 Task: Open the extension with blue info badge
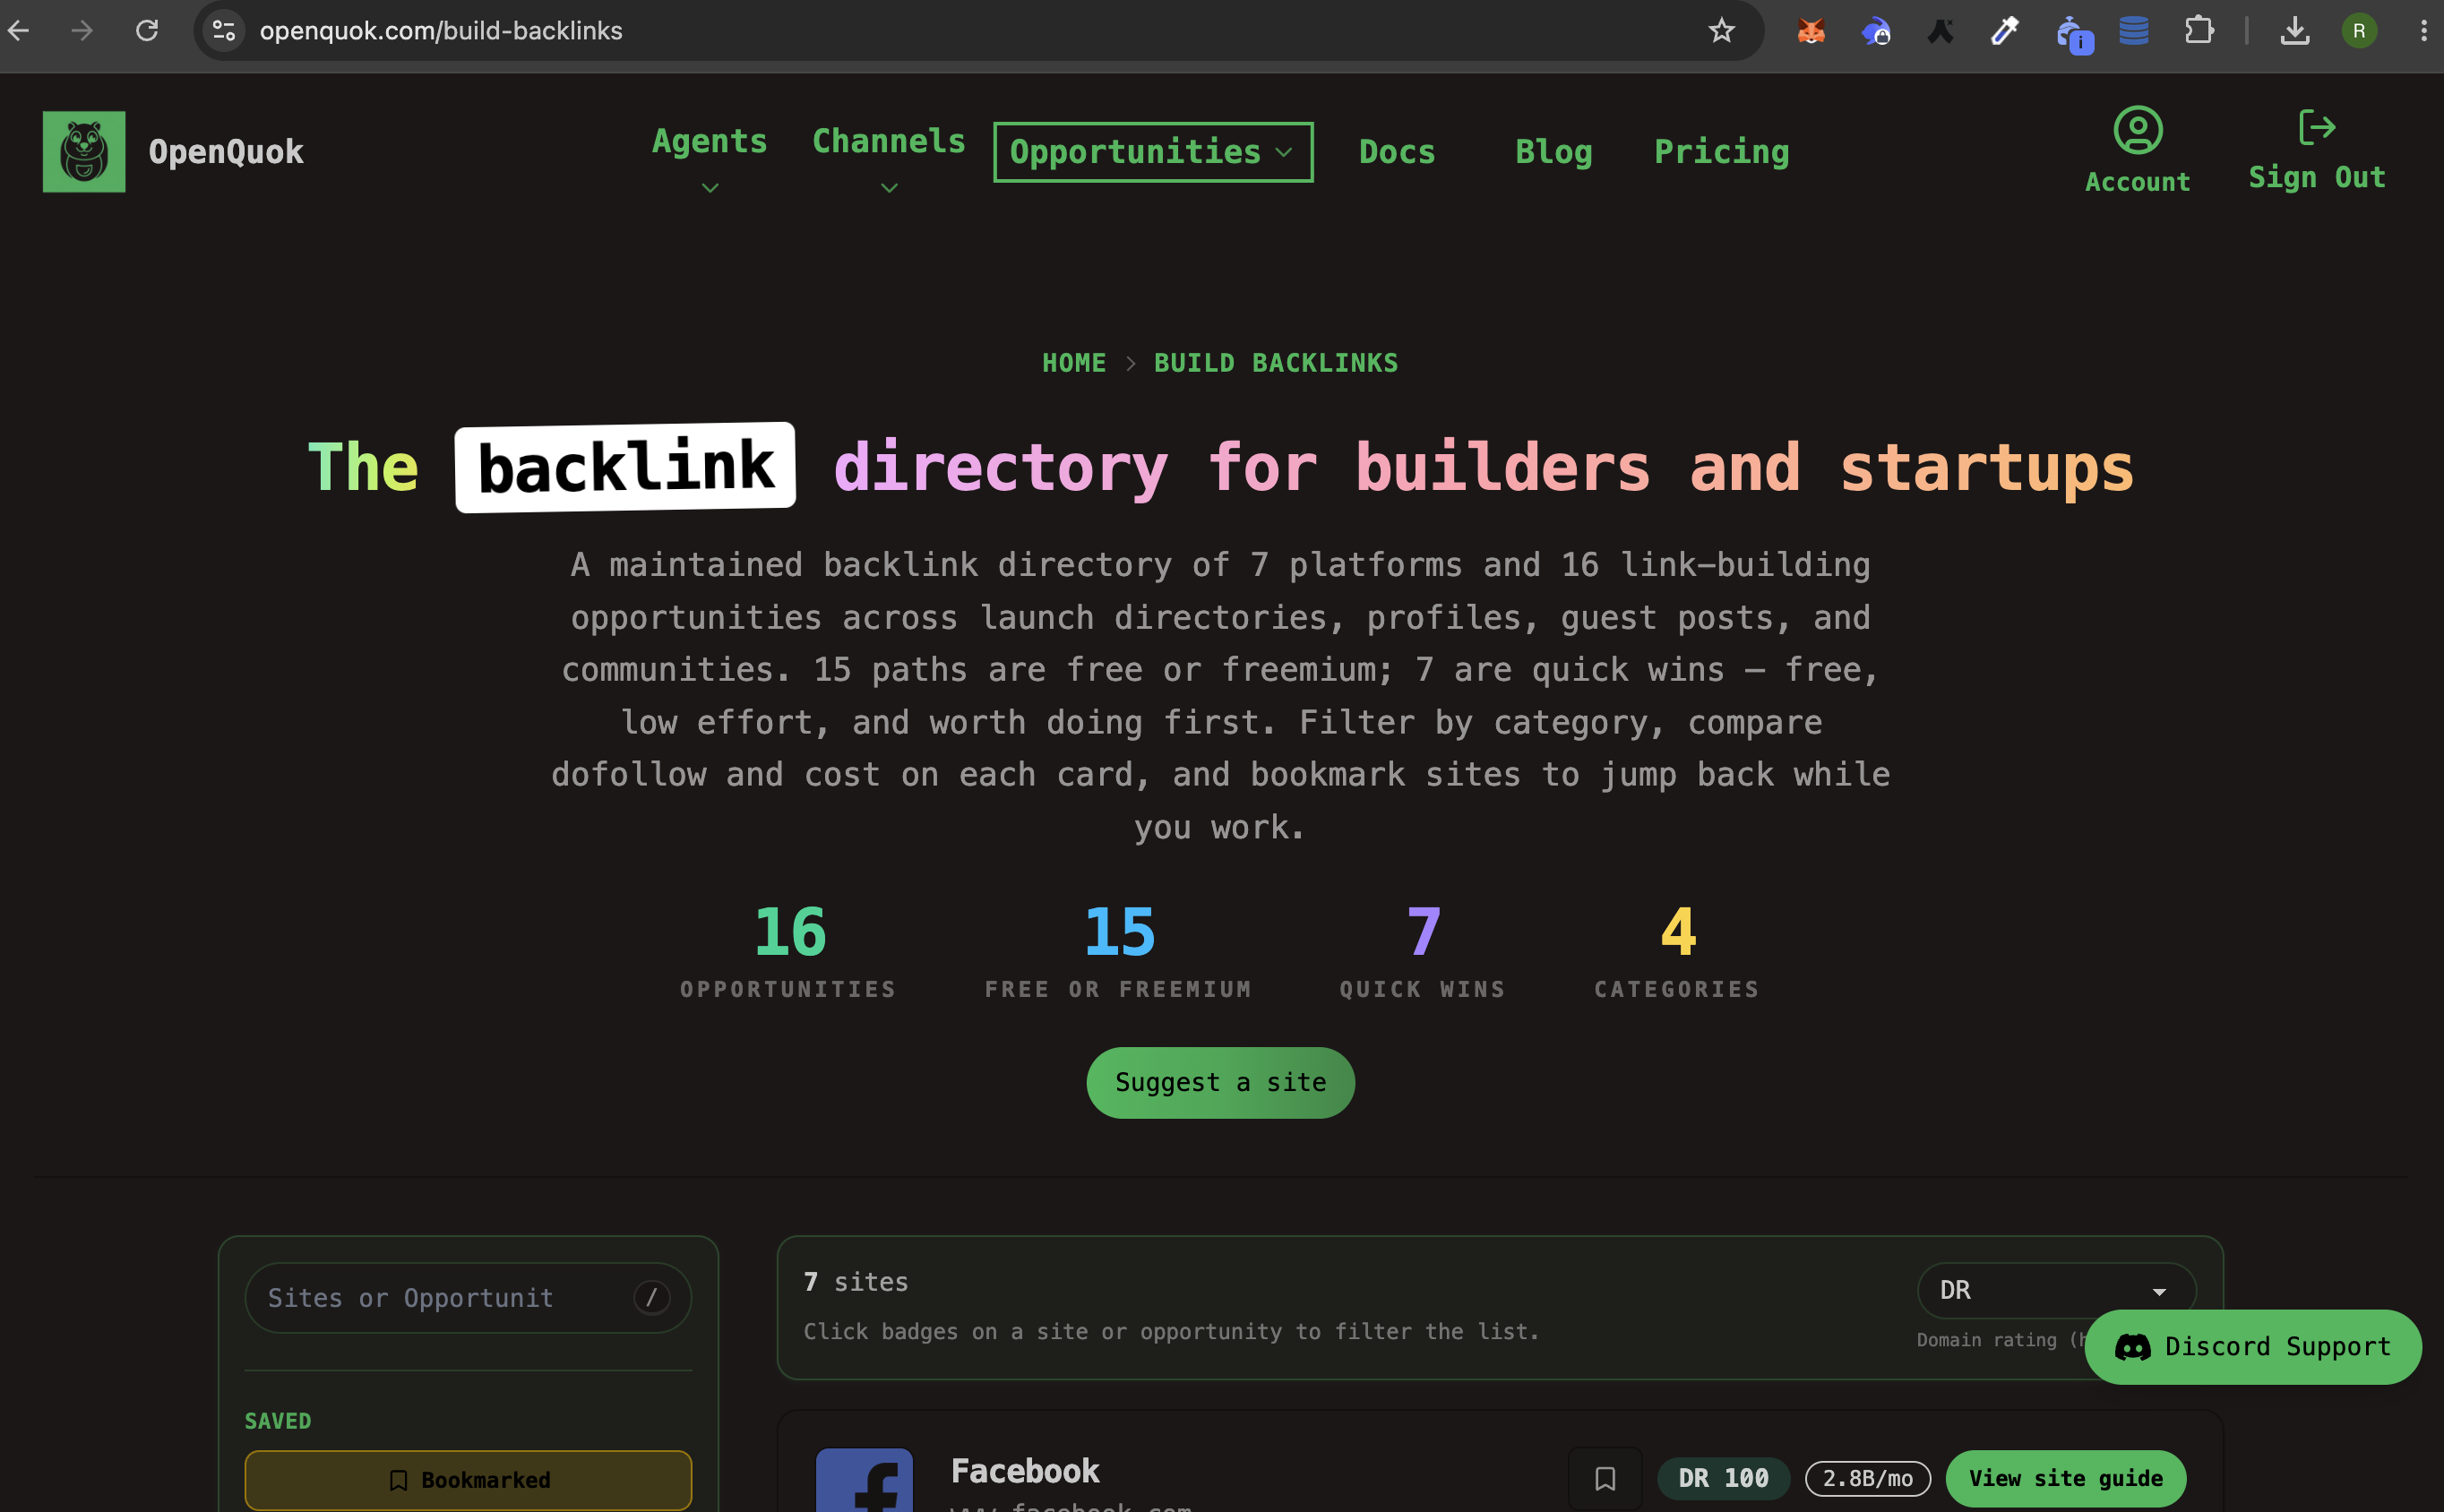pyautogui.click(x=2073, y=34)
